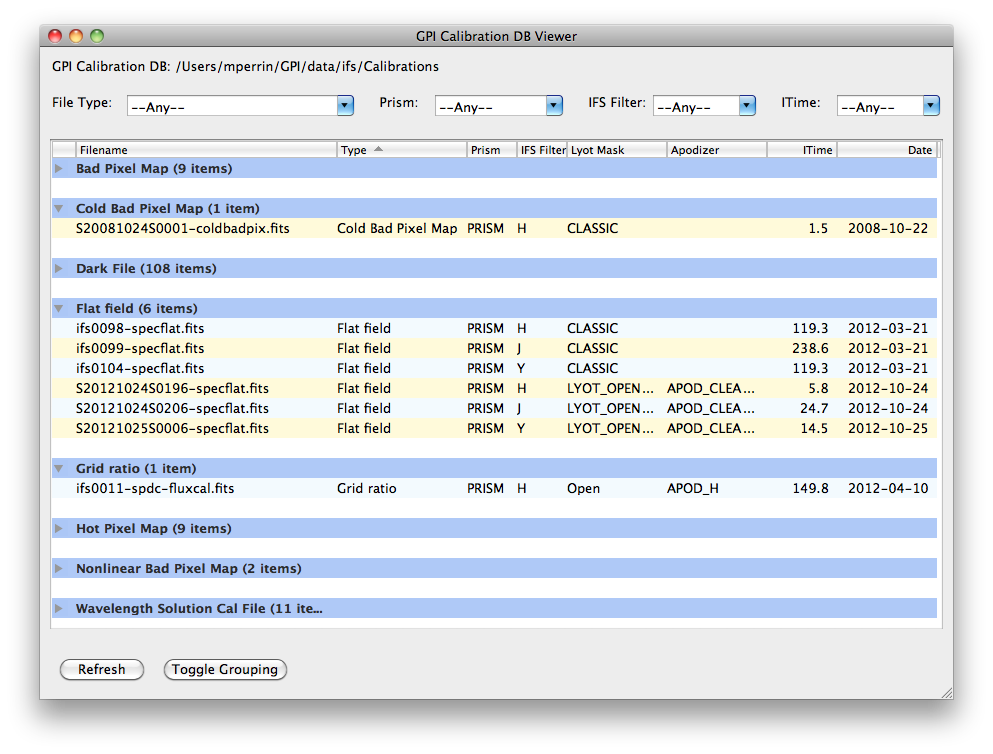The width and height of the screenshot is (993, 754).
Task: Open the ITime filter dropdown
Action: (x=930, y=105)
